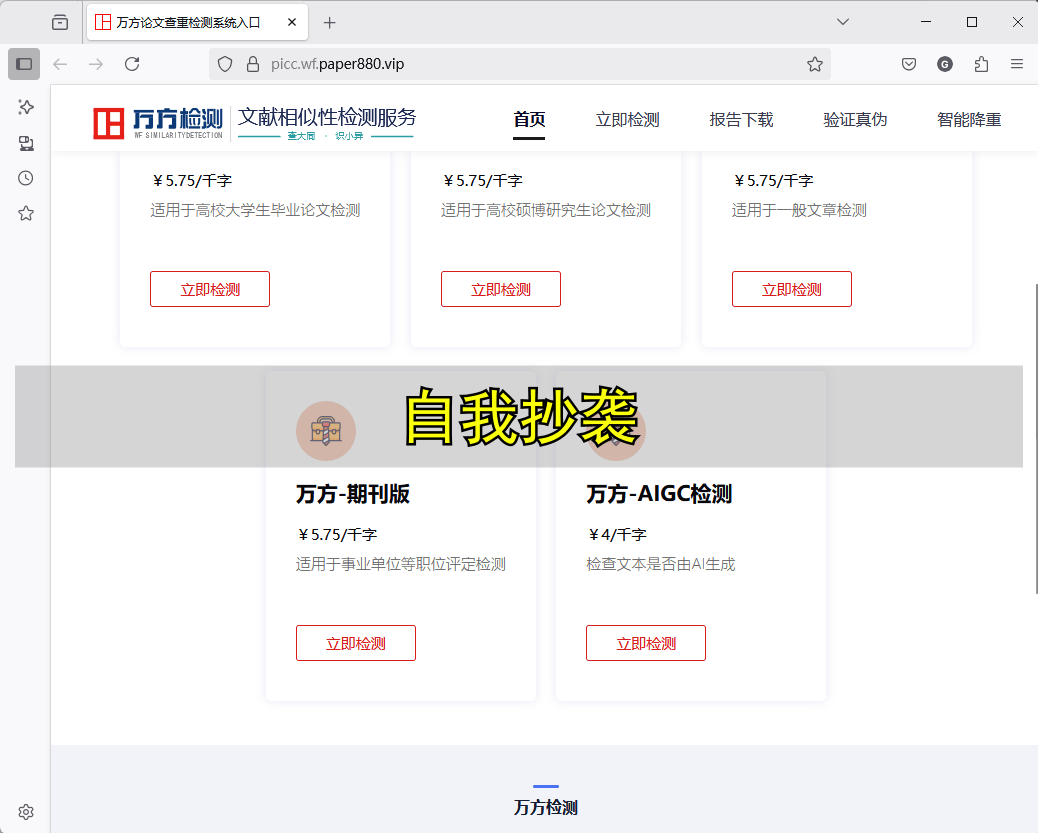Go forward with the forward arrow
The image size is (1038, 833).
click(x=96, y=64)
